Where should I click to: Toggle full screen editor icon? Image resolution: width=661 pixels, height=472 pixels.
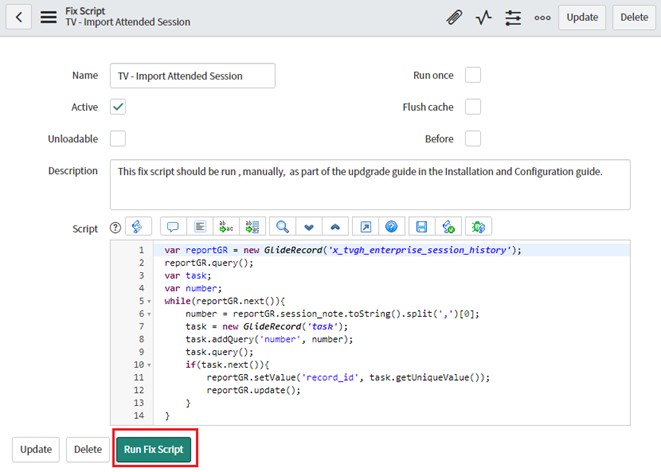click(365, 227)
